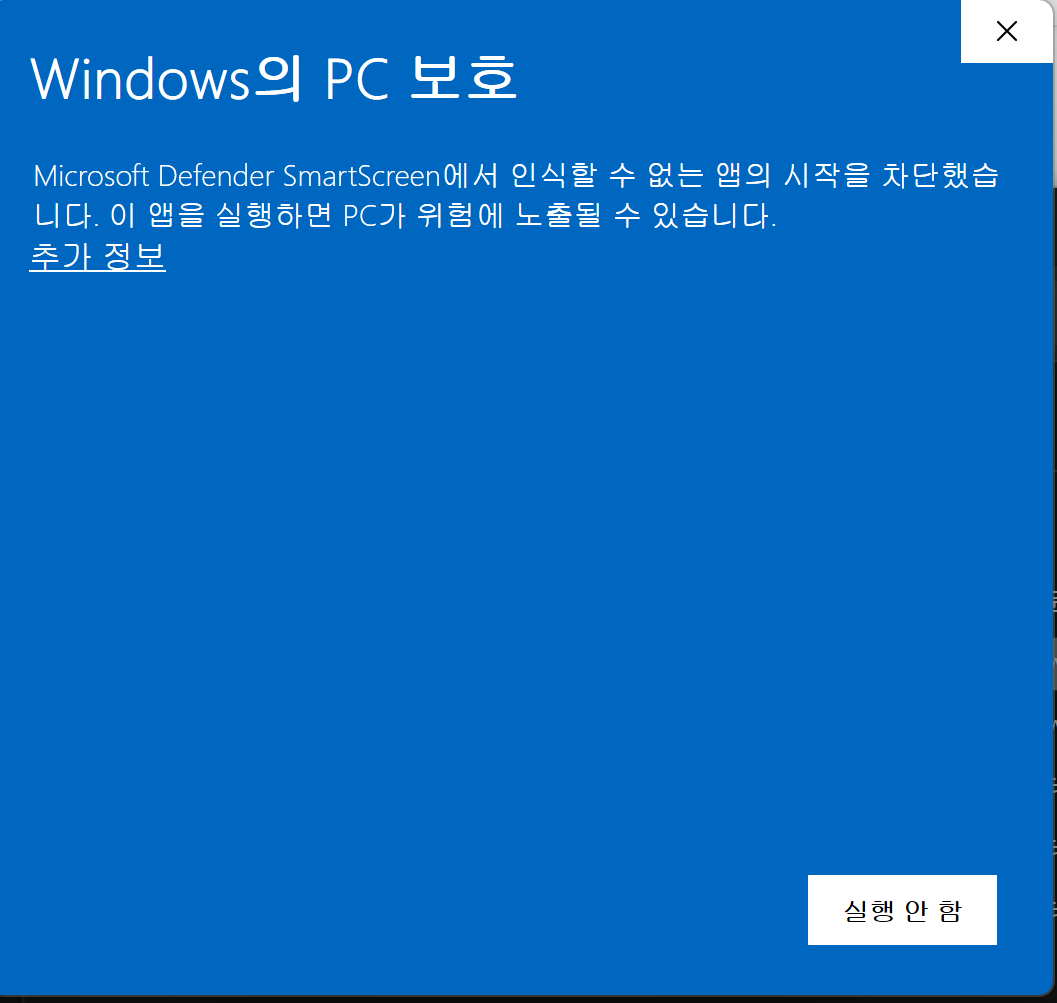Cancel app launch with 실행 안 함
The height and width of the screenshot is (1003, 1057).
point(902,910)
